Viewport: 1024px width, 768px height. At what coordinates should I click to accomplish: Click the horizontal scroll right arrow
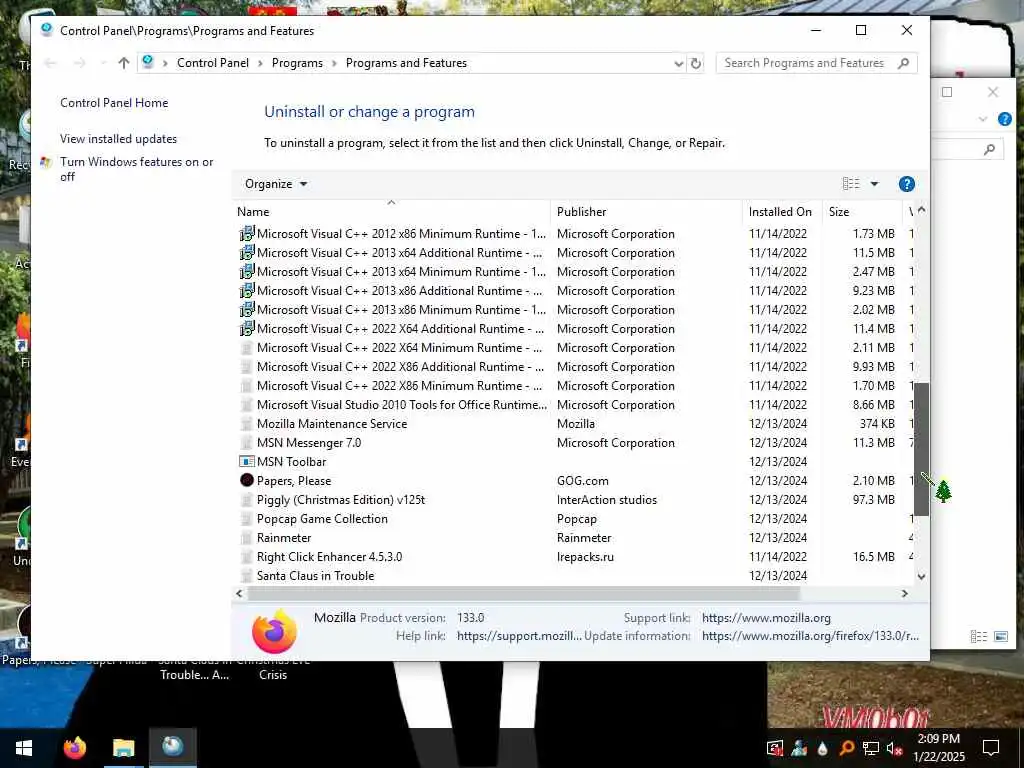[x=905, y=594]
